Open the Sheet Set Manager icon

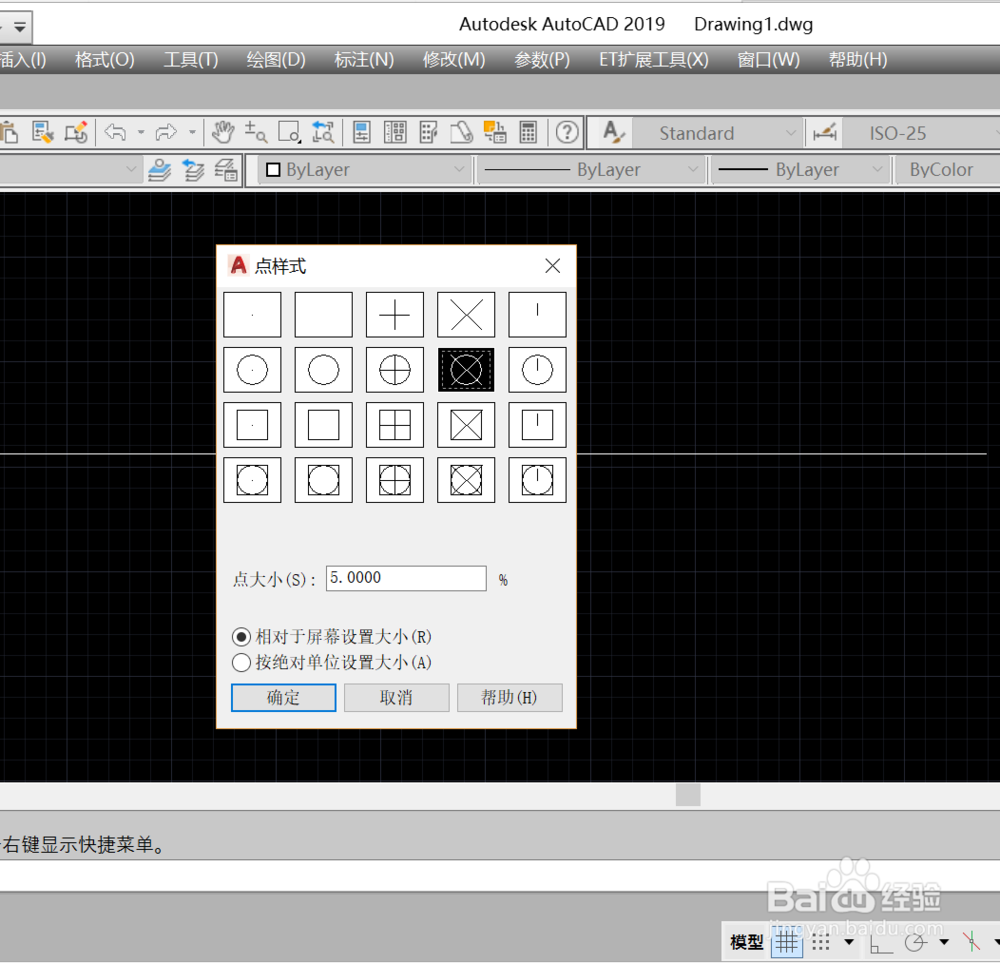pyautogui.click(x=462, y=133)
